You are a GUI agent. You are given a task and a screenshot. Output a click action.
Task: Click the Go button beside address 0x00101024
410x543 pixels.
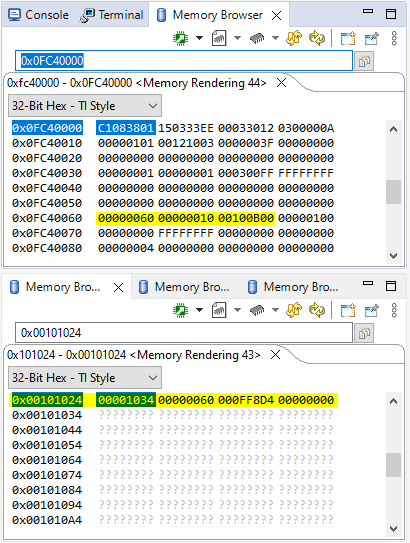pyautogui.click(x=364, y=333)
